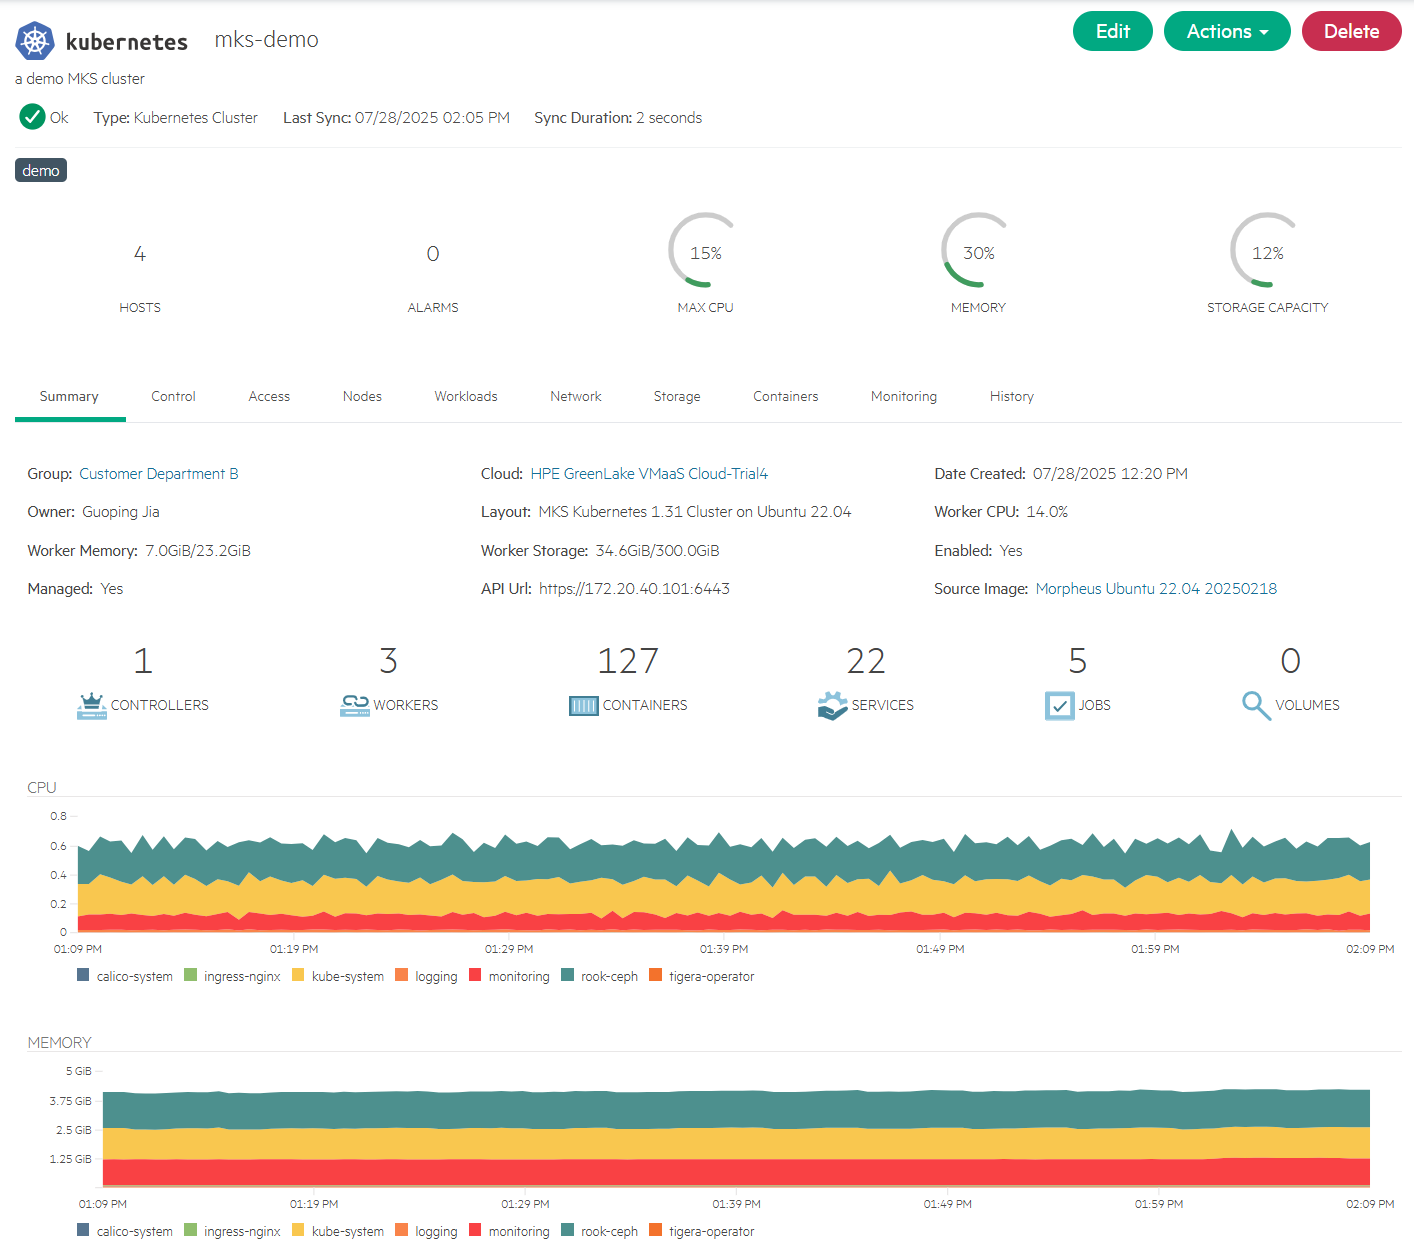Image resolution: width=1414 pixels, height=1257 pixels.
Task: Click the Kubernetes cluster logo icon
Action: click(x=34, y=40)
